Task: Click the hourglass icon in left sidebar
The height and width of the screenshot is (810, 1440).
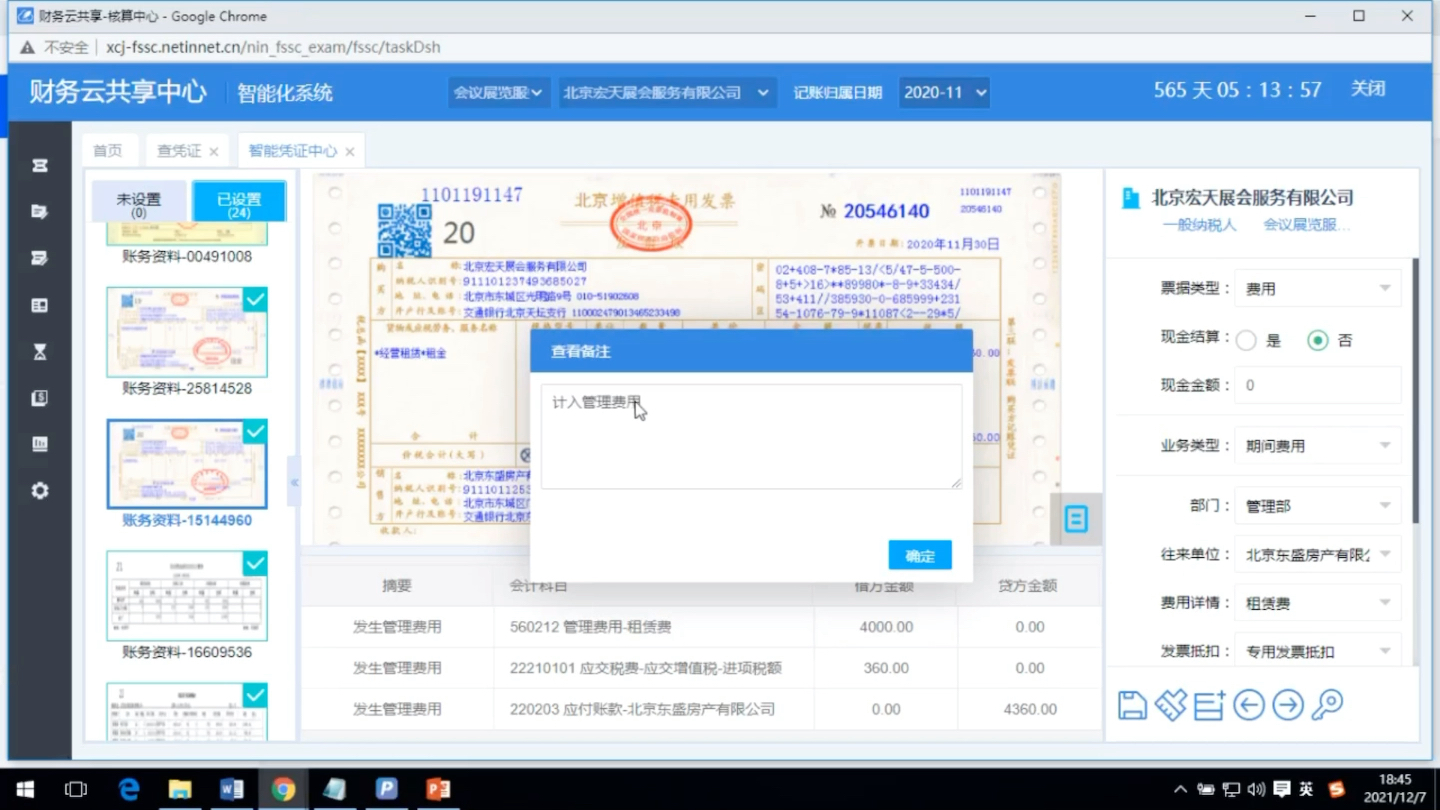Action: [40, 351]
